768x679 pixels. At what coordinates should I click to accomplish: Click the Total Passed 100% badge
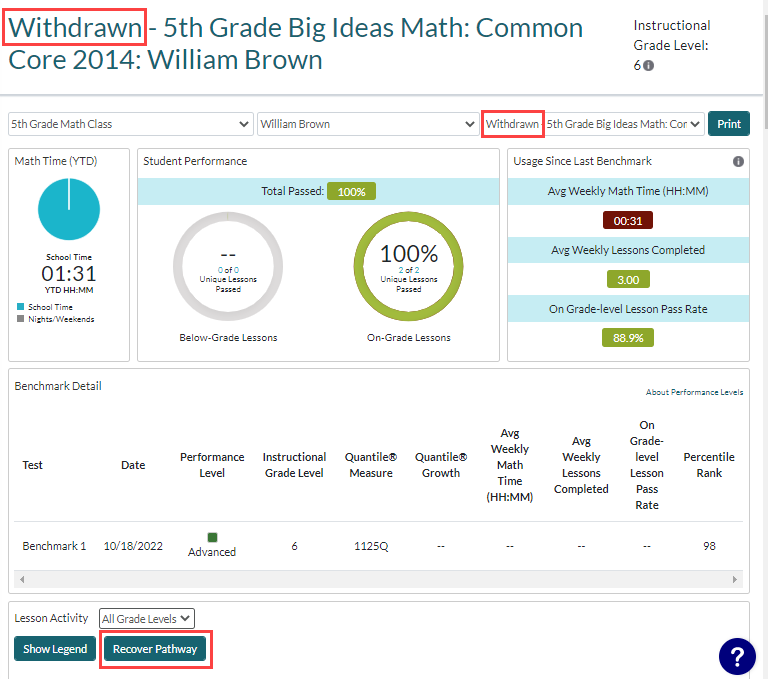351,192
